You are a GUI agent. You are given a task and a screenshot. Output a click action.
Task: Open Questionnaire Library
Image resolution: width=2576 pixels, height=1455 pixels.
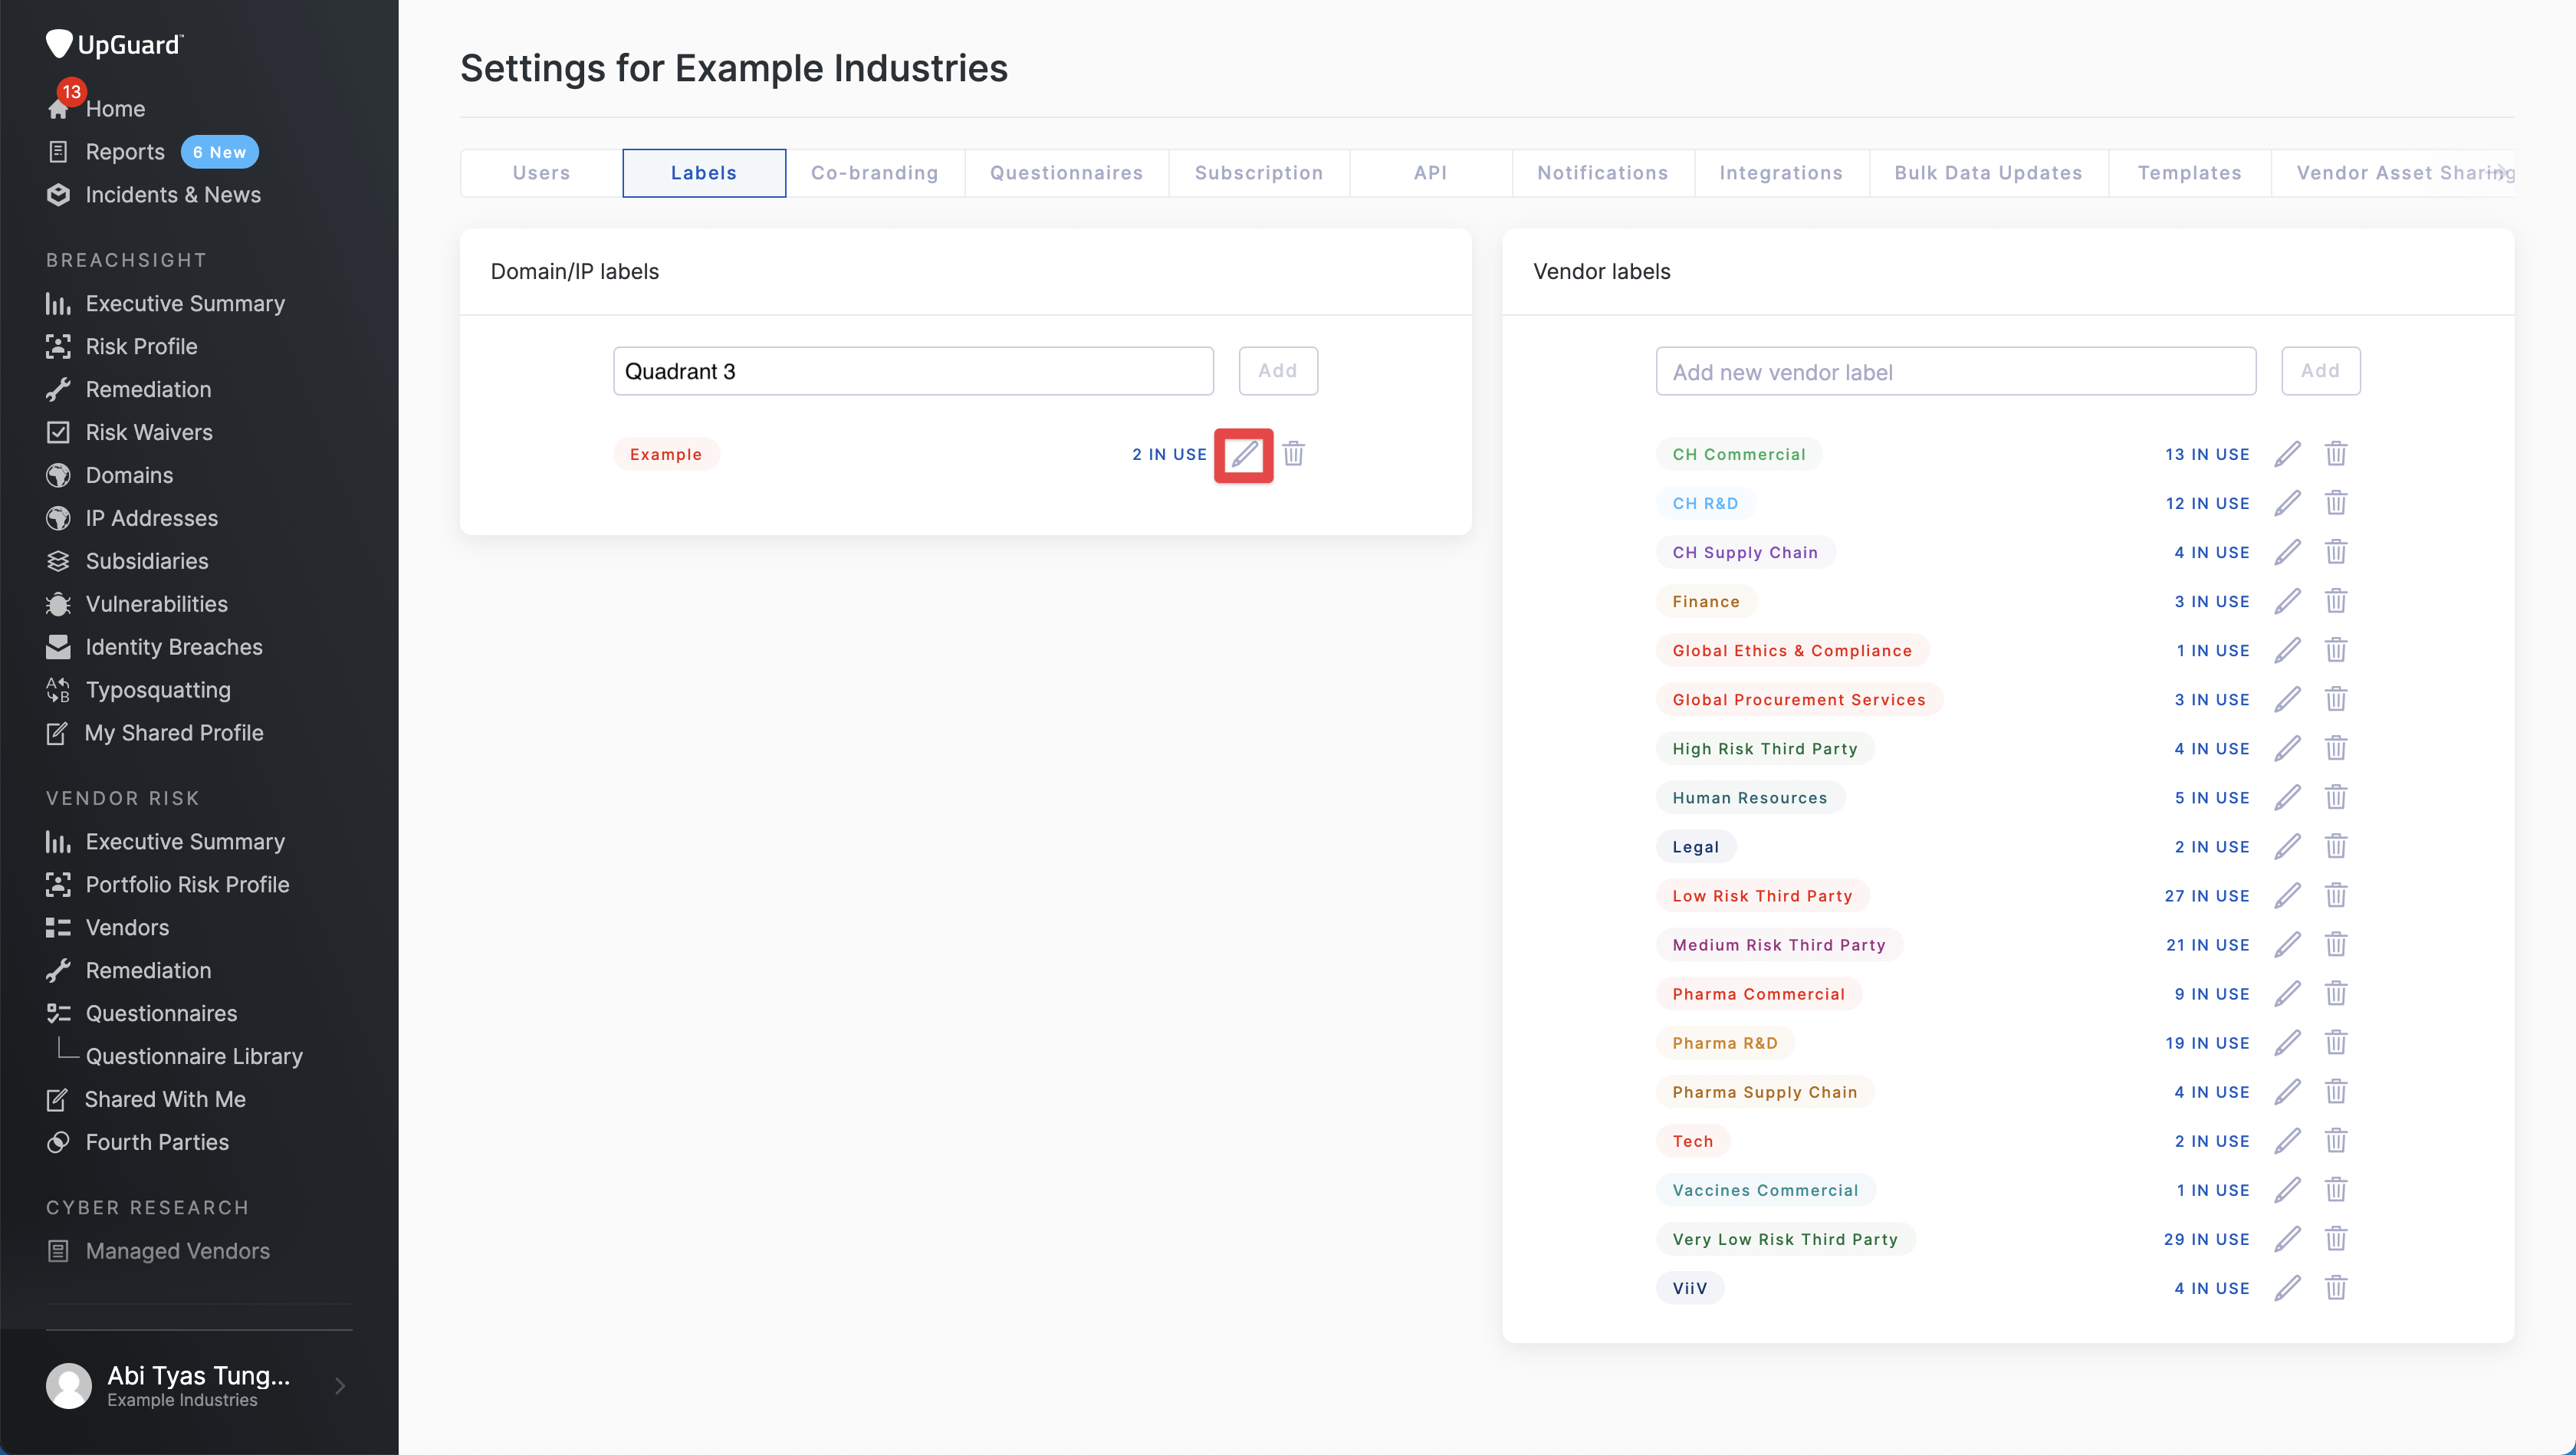(x=194, y=1056)
